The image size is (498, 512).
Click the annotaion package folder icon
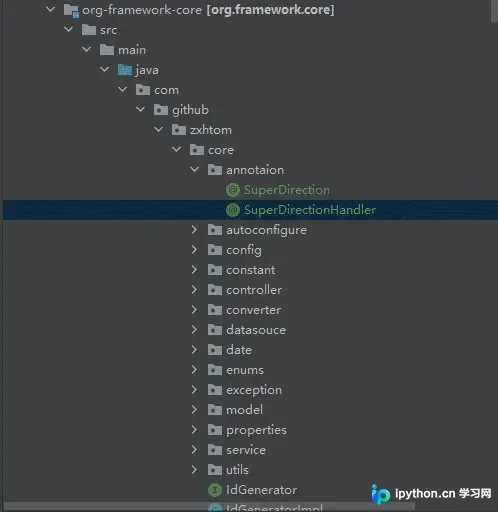(215, 170)
